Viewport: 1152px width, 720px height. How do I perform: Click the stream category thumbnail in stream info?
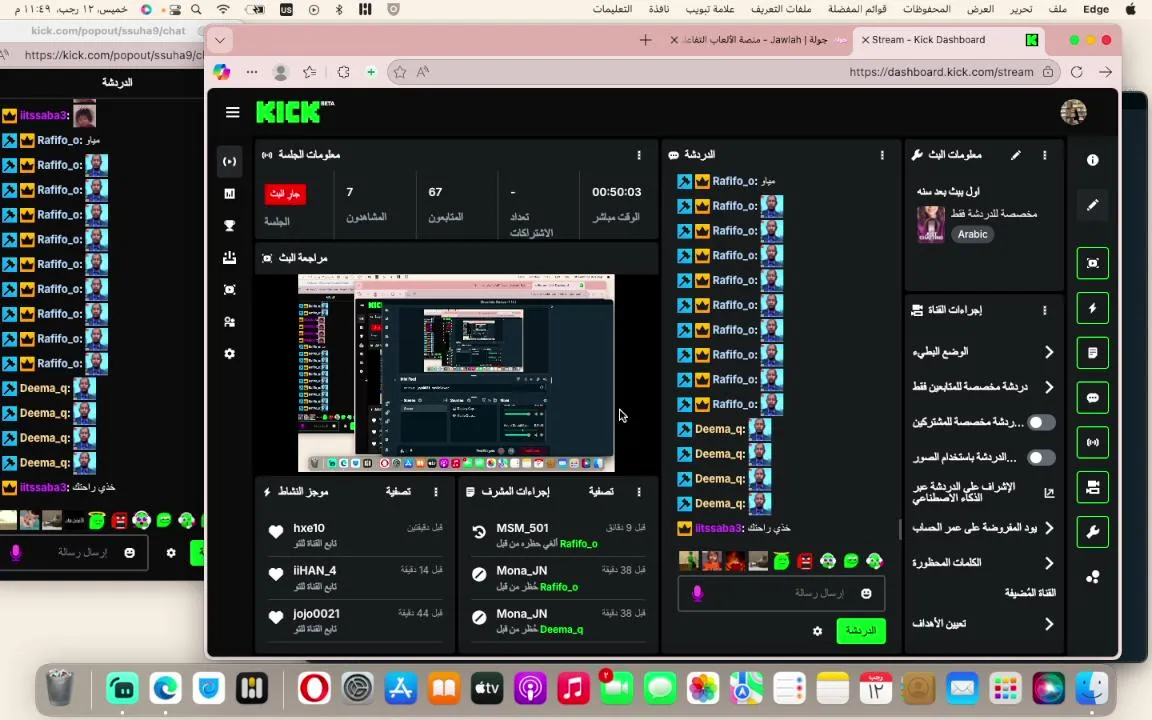[x=931, y=223]
